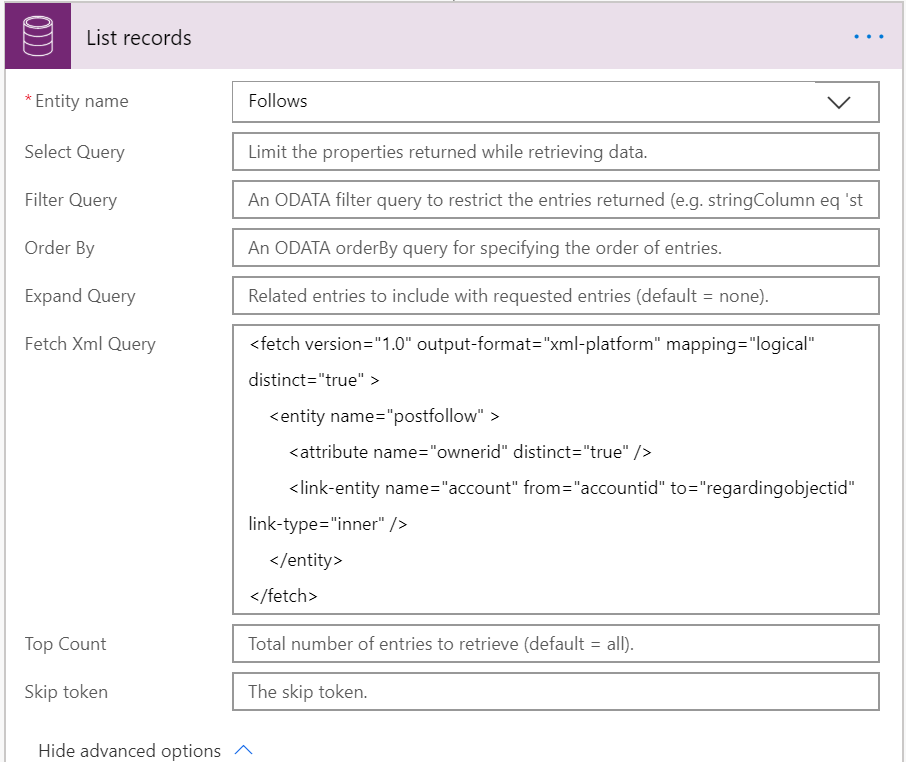Click the Filter Query input field

pyautogui.click(x=555, y=199)
